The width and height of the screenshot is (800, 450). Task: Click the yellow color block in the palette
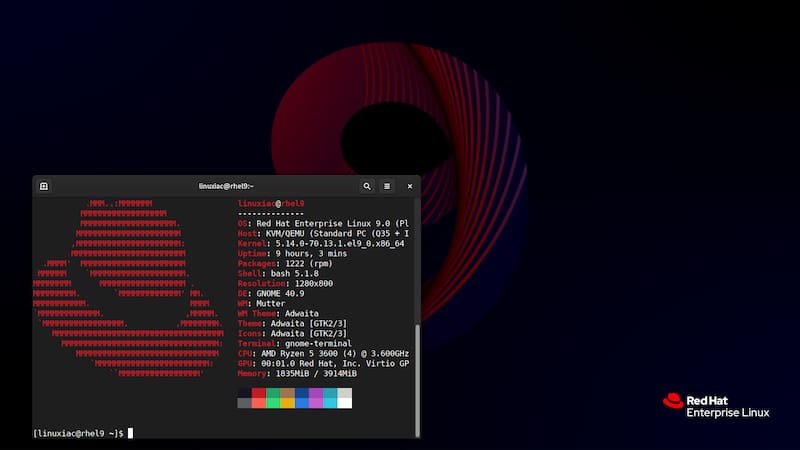(287, 403)
